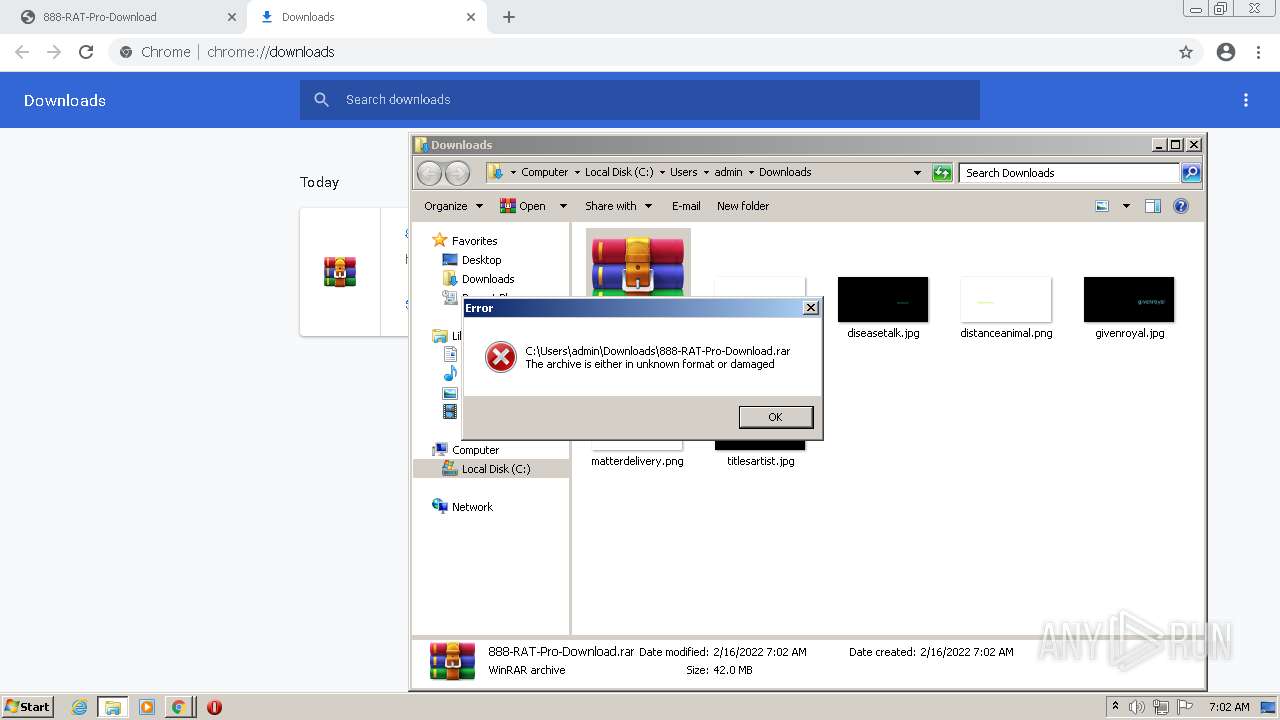Reload the Chrome page
The image size is (1280, 720).
click(x=86, y=52)
